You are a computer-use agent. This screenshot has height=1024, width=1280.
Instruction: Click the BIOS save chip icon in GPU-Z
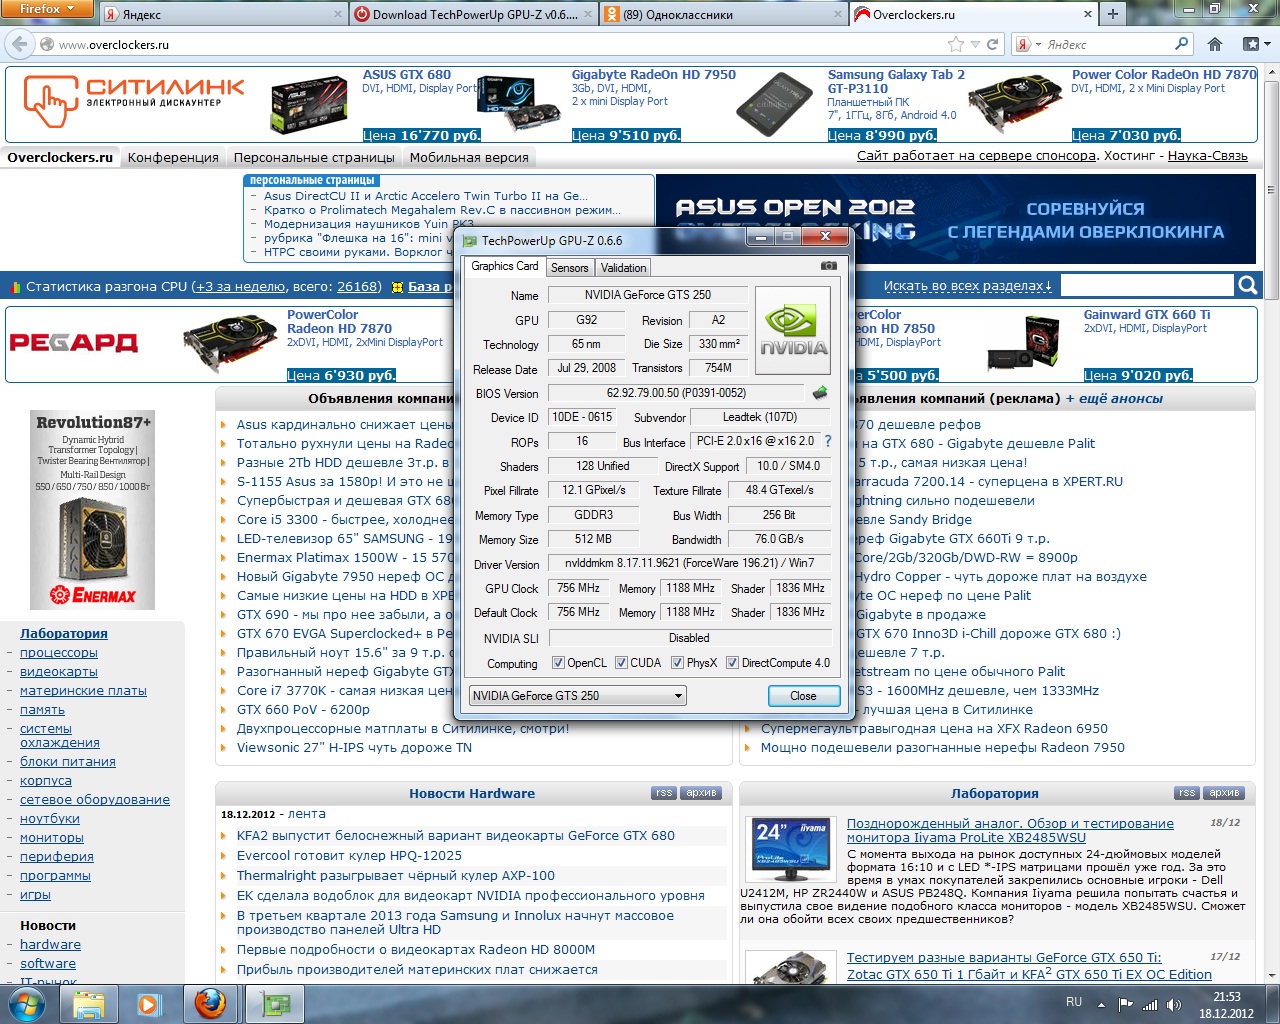point(820,392)
